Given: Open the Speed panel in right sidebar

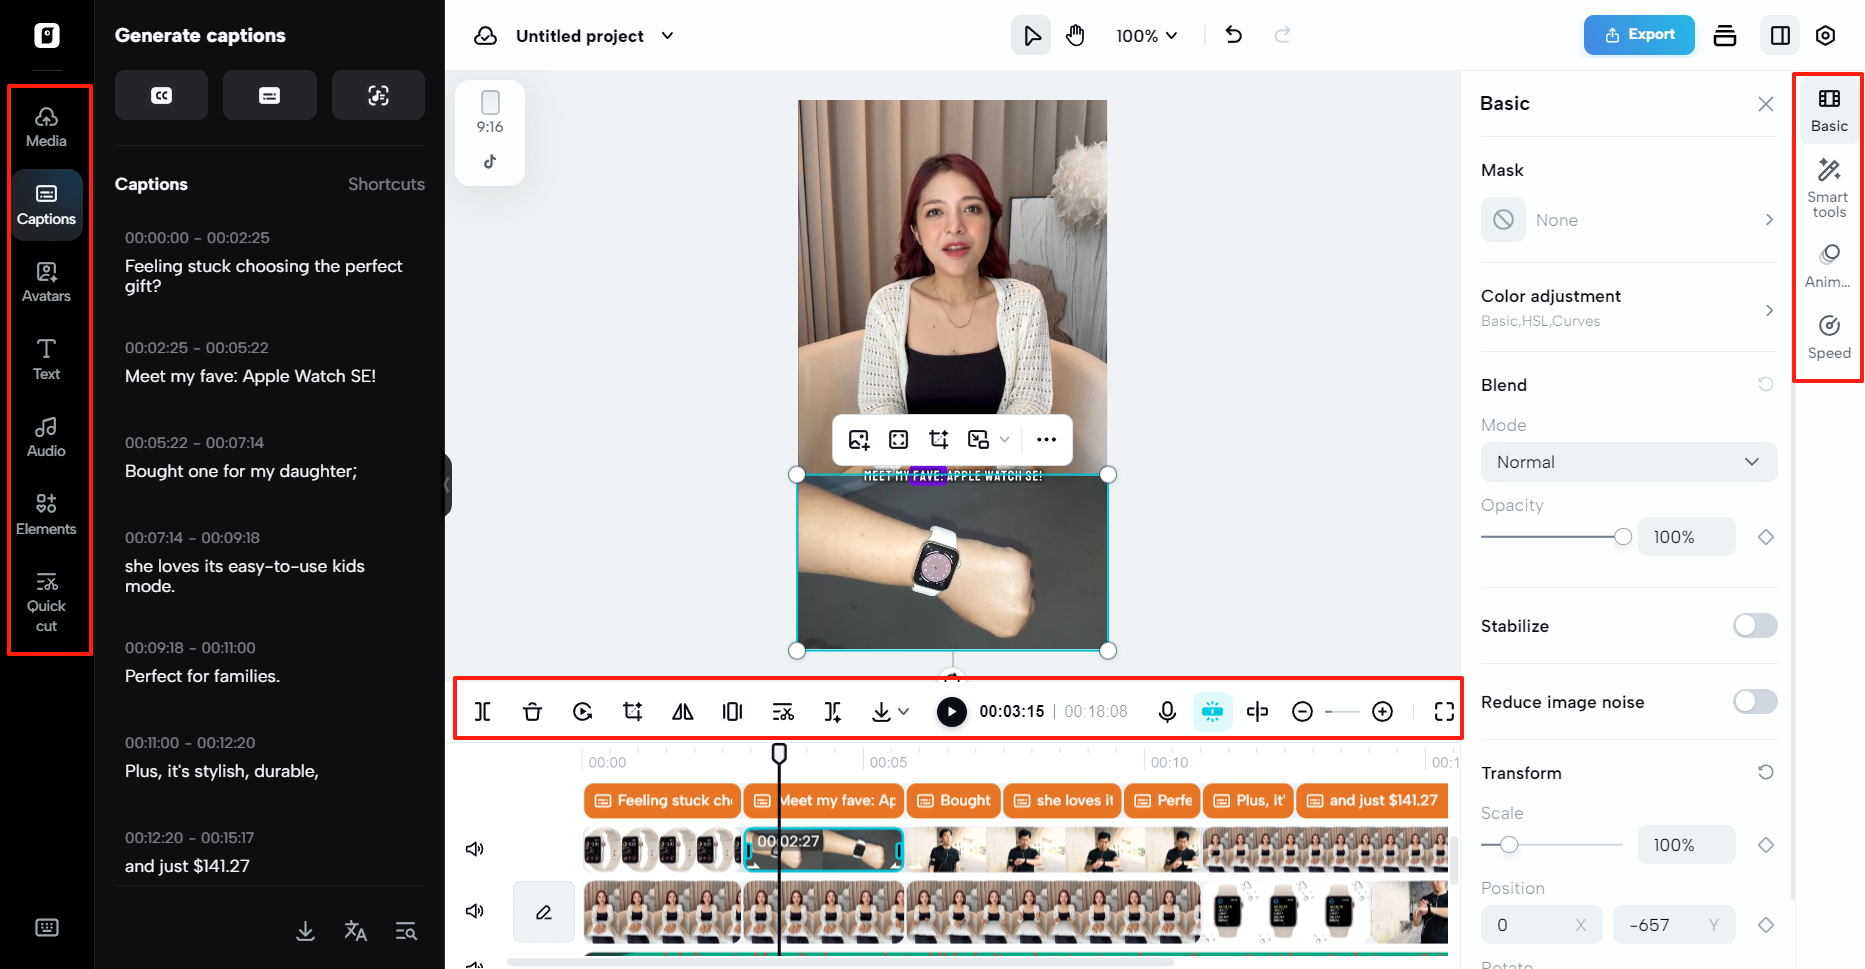Looking at the screenshot, I should (x=1829, y=337).
